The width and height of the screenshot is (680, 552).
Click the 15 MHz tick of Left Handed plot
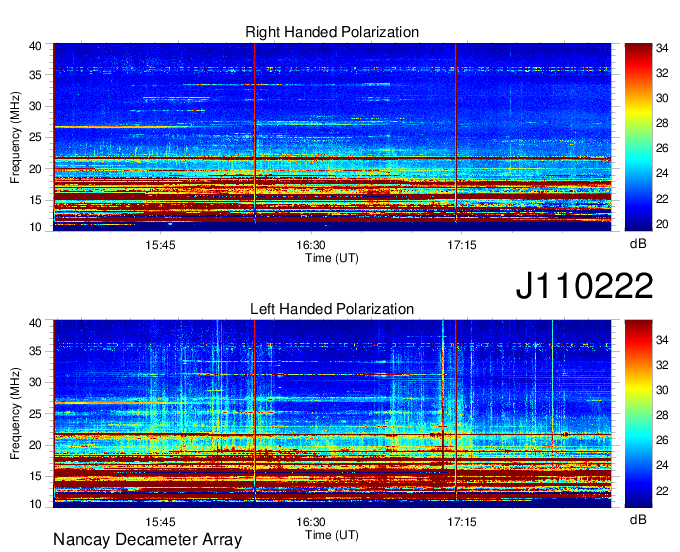[35, 477]
